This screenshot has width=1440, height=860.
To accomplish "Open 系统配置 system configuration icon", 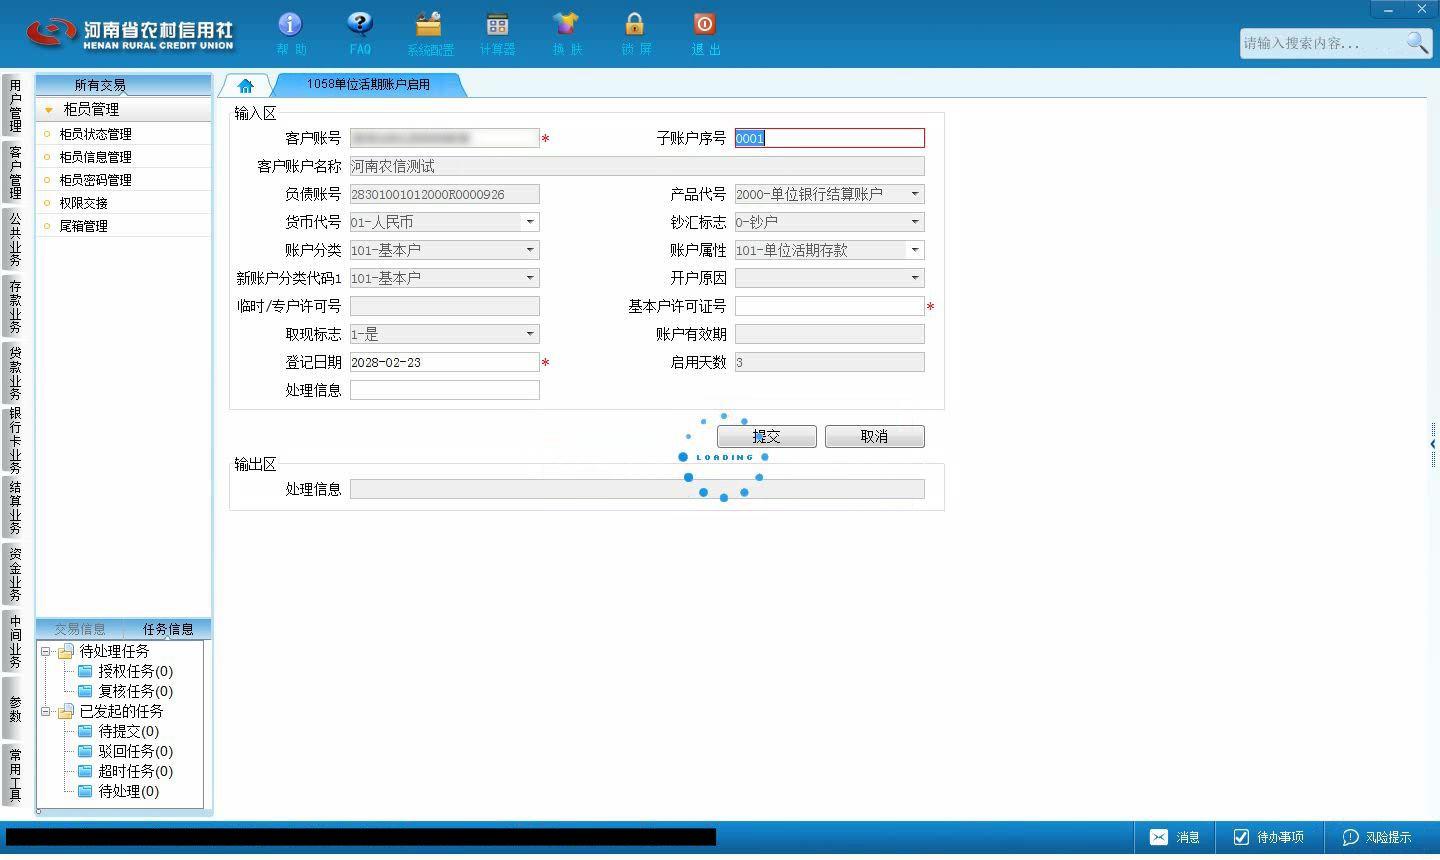I will coord(429,24).
